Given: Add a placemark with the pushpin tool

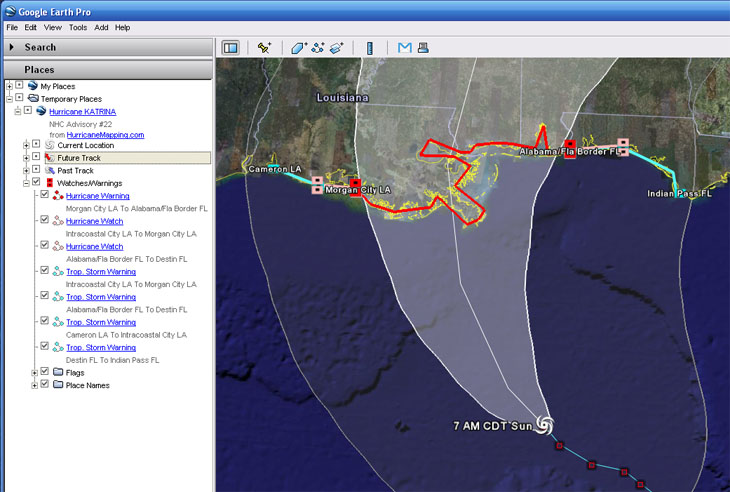Looking at the screenshot, I should [264, 47].
